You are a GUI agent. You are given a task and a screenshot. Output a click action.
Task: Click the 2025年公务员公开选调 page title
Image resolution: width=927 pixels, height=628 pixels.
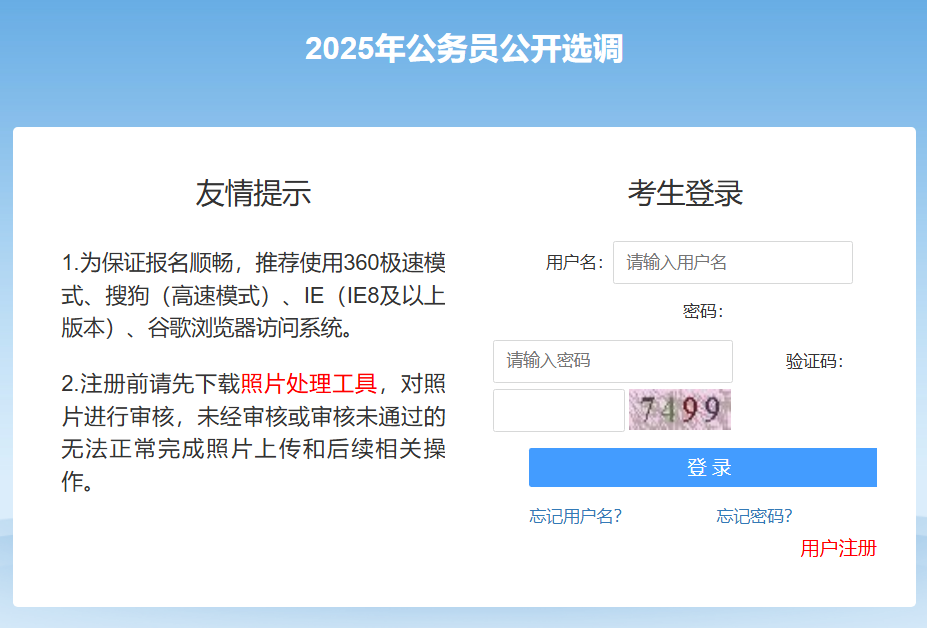(464, 49)
